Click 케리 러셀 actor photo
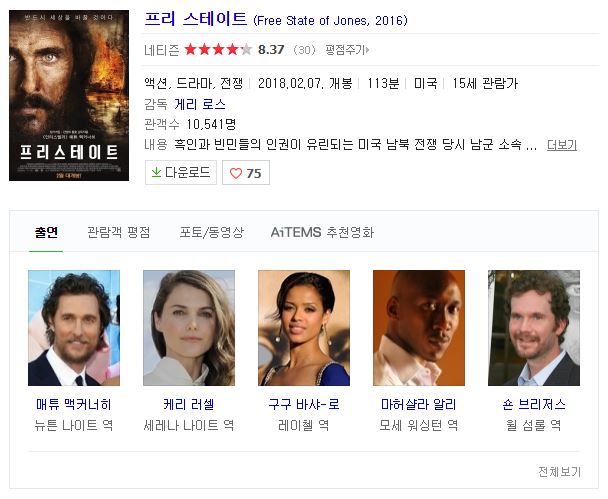The image size is (608, 499). [189, 328]
